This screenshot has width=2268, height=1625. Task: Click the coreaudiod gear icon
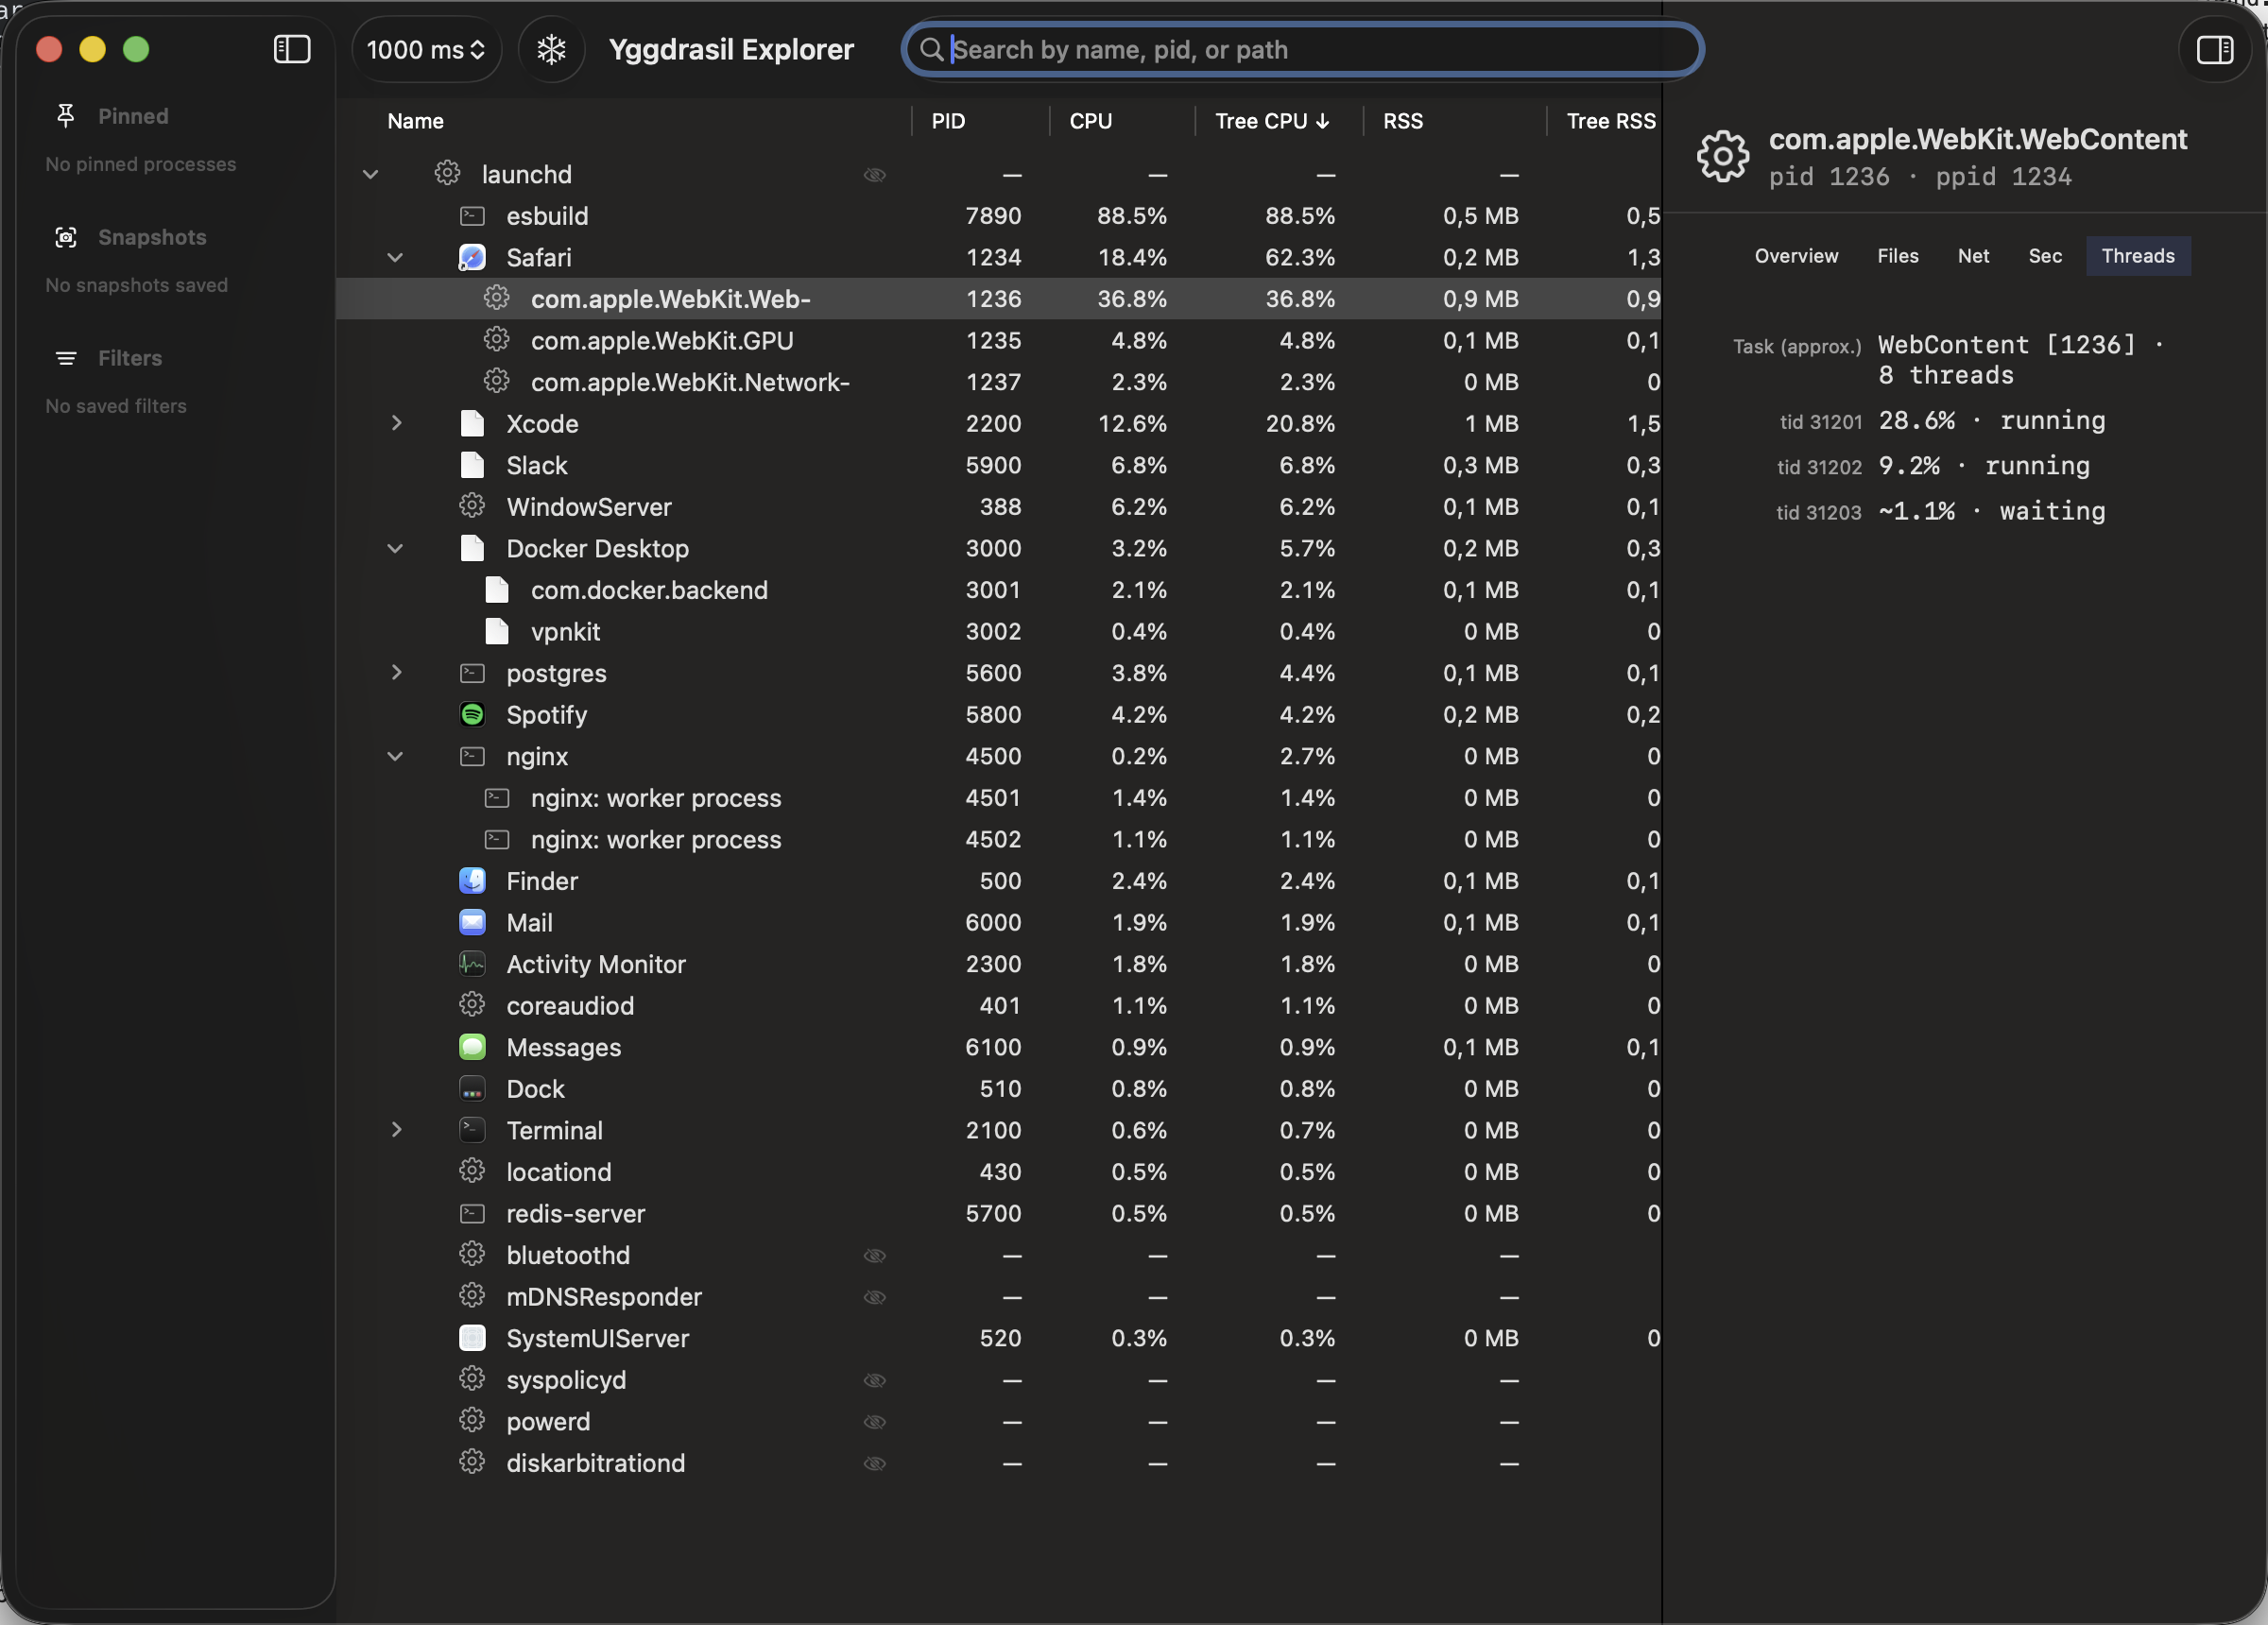point(472,1004)
